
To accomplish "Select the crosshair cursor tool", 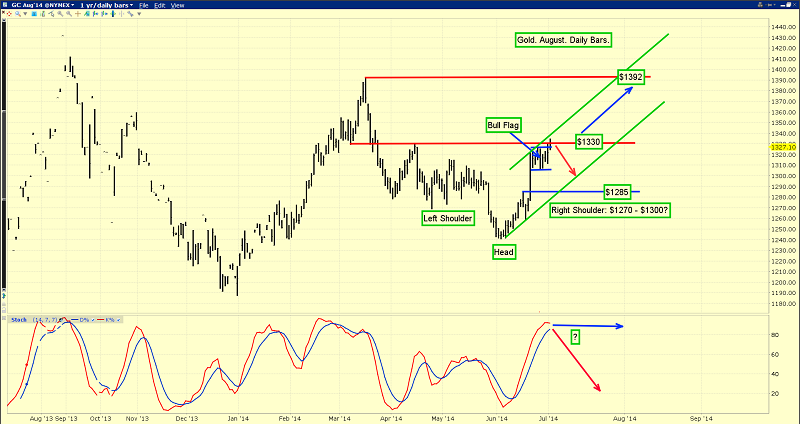I will 77,14.
